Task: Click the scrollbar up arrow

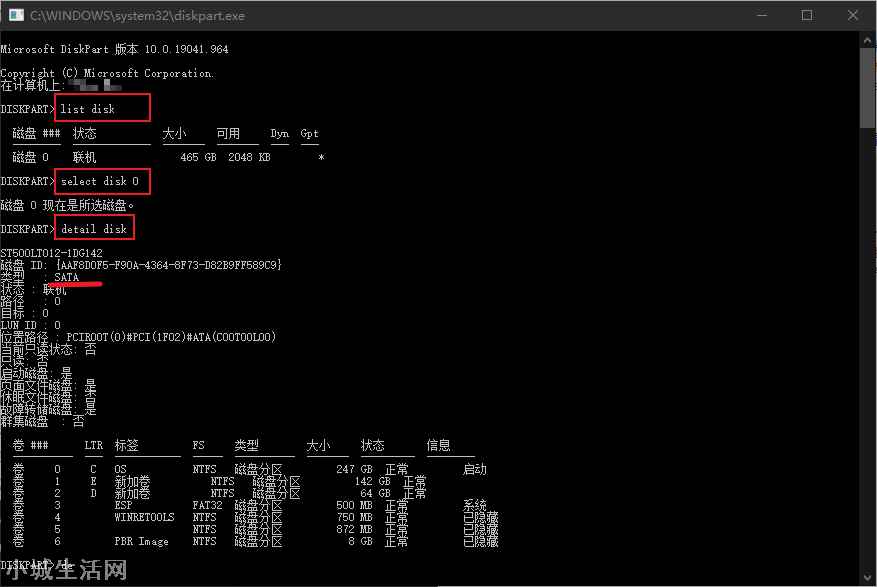Action: tap(867, 40)
